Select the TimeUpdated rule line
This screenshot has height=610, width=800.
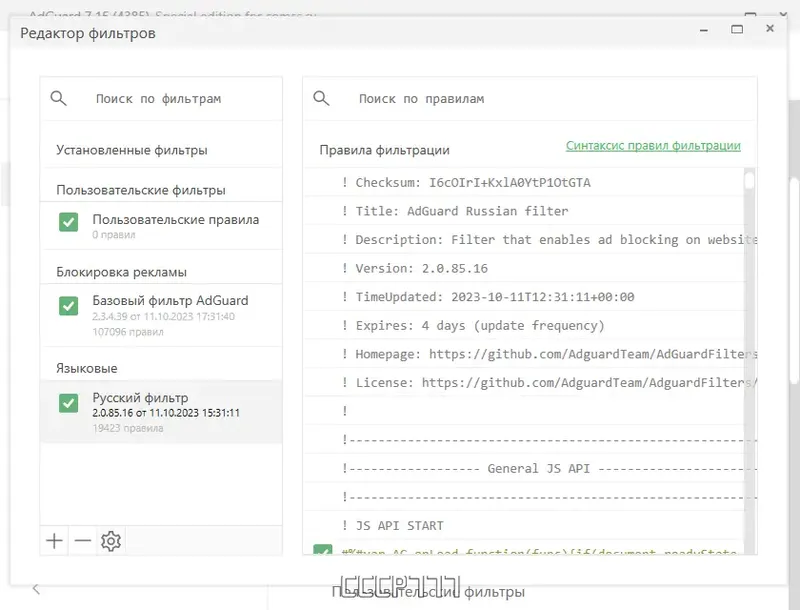pyautogui.click(x=524, y=296)
